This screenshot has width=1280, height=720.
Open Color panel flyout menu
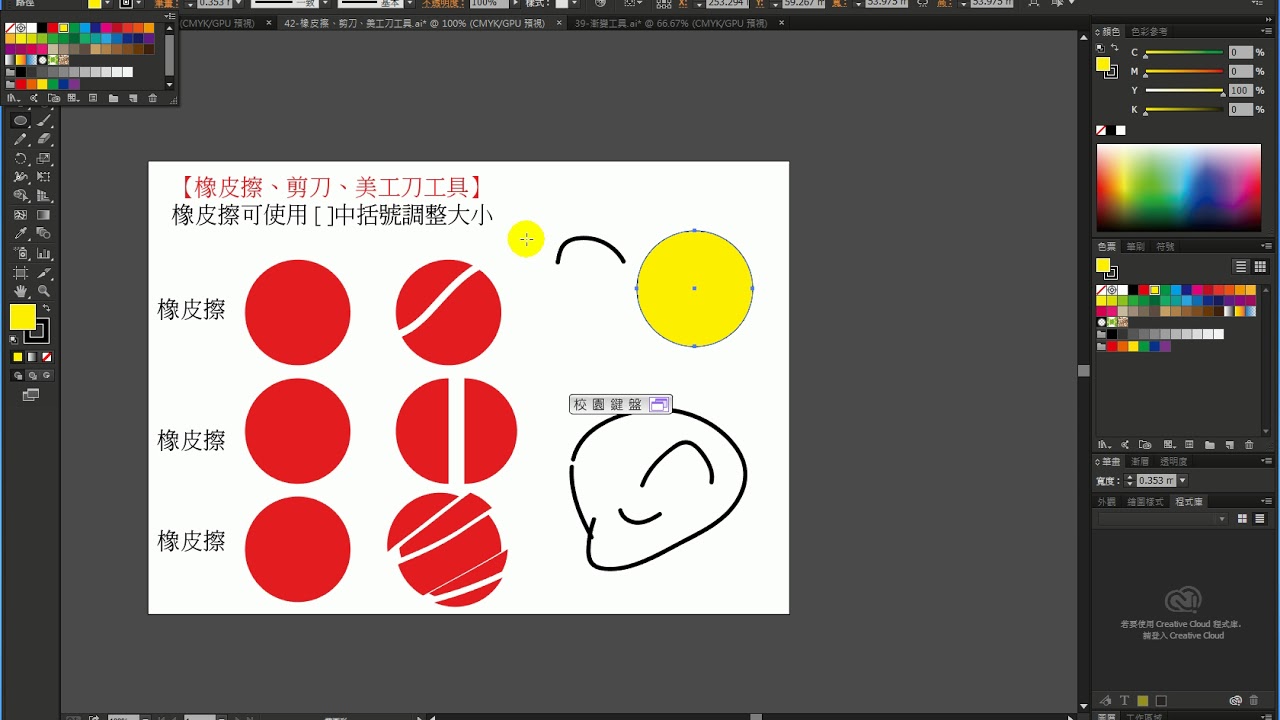tap(1267, 32)
